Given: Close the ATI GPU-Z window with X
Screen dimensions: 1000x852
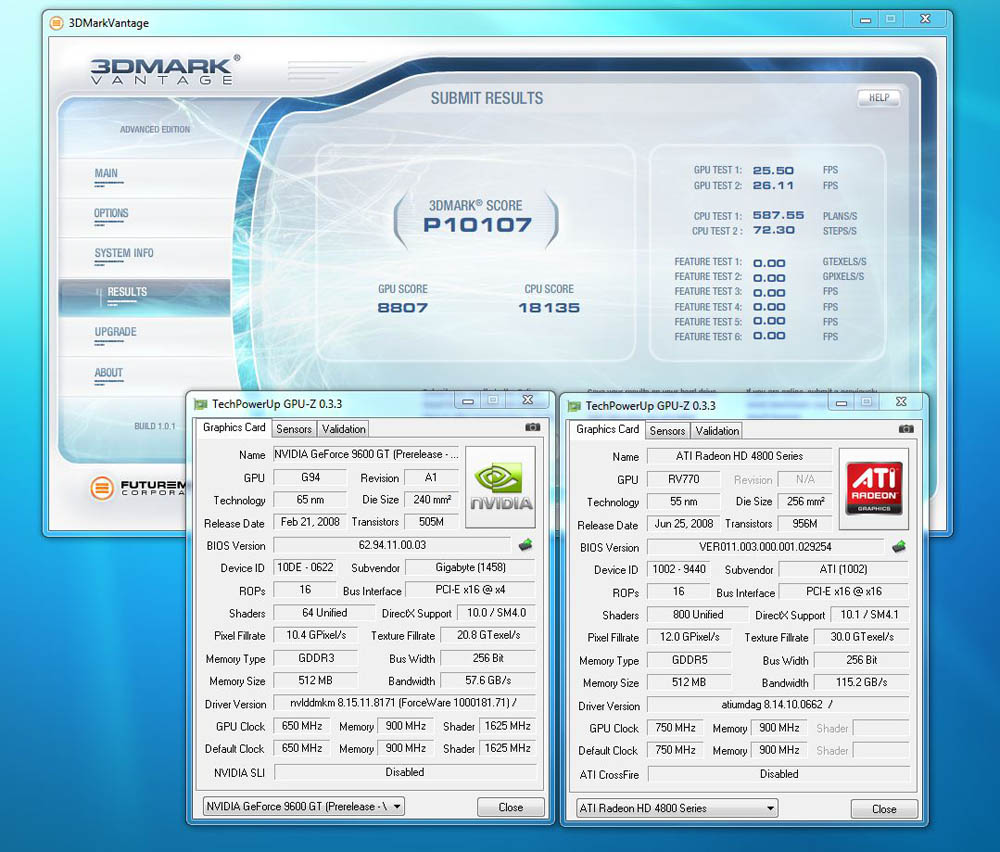Looking at the screenshot, I should point(901,402).
